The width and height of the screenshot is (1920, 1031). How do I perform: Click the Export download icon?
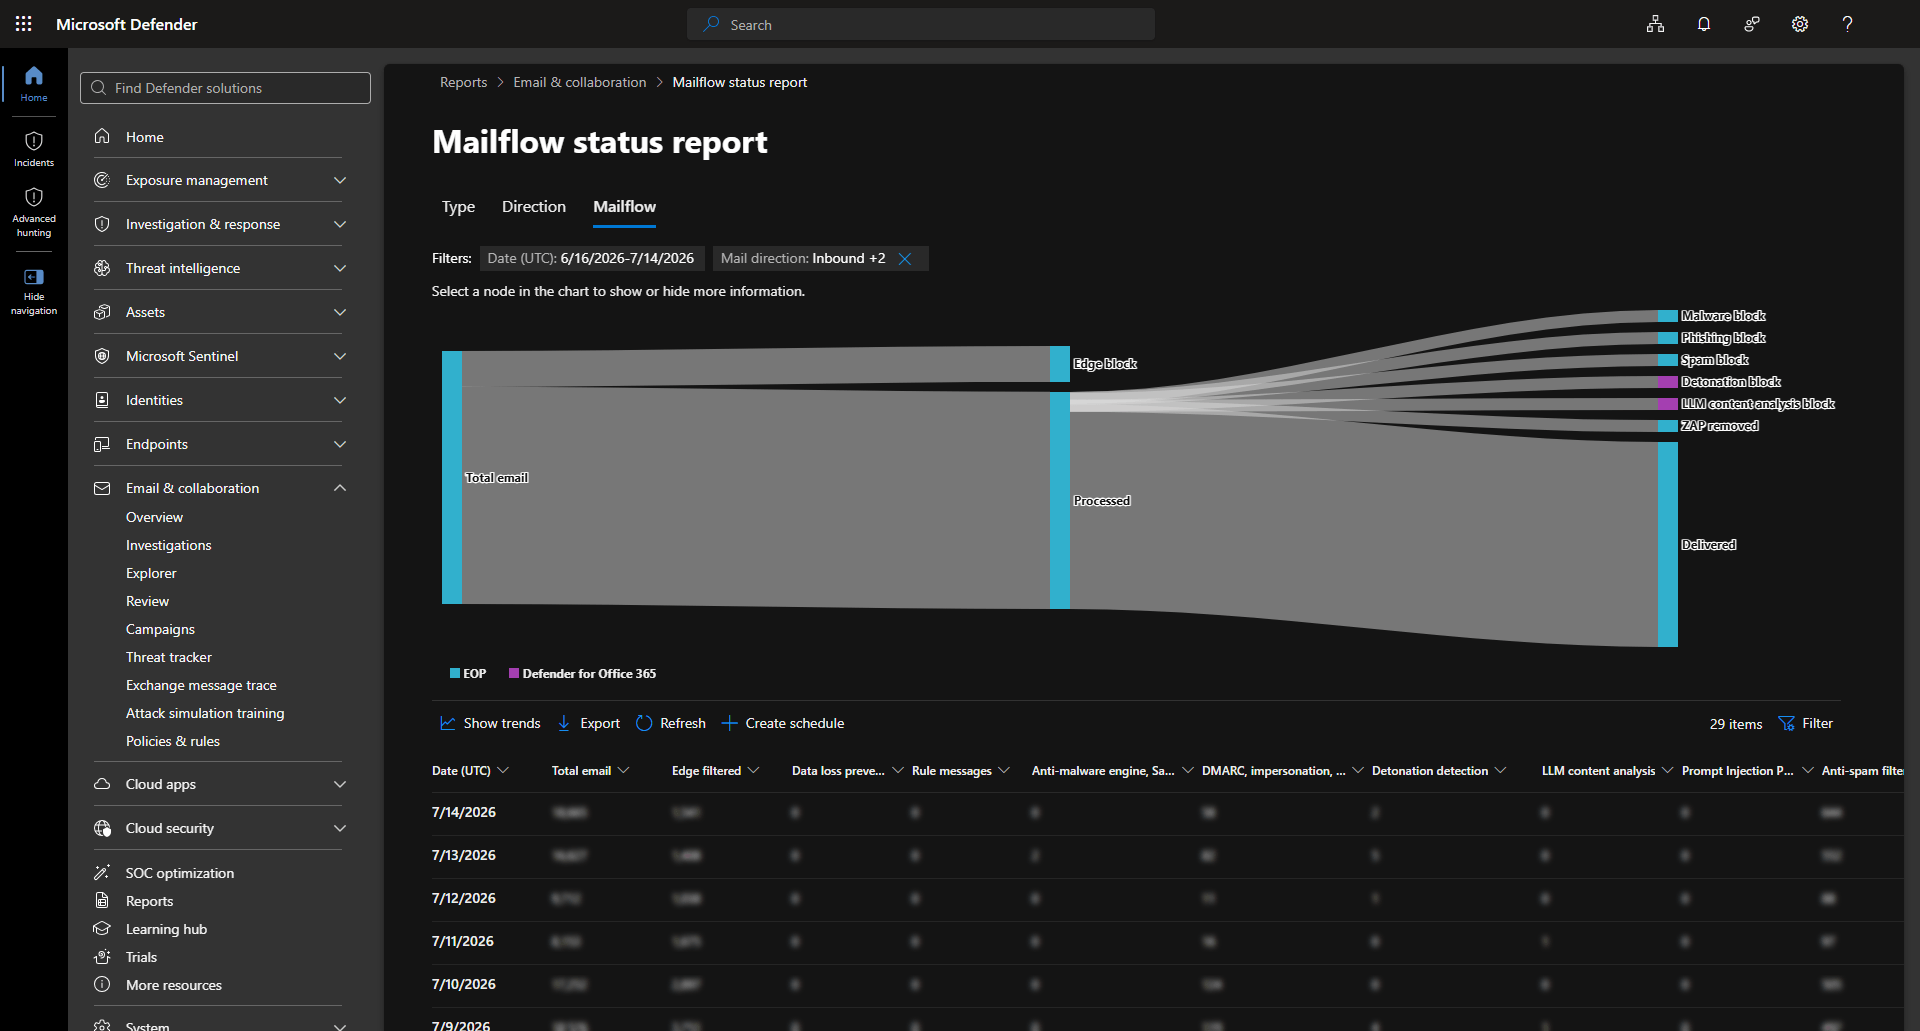coord(564,723)
